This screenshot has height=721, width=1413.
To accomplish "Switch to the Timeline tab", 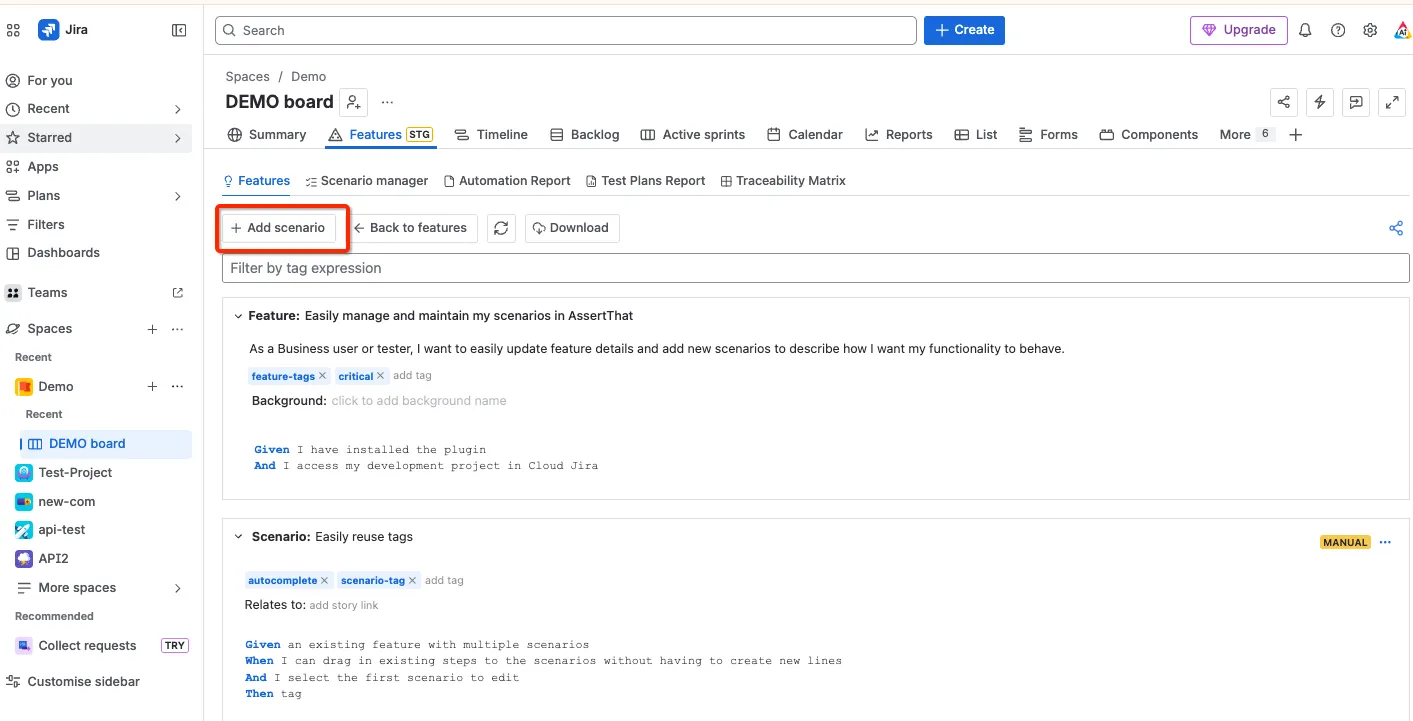I will [x=491, y=135].
